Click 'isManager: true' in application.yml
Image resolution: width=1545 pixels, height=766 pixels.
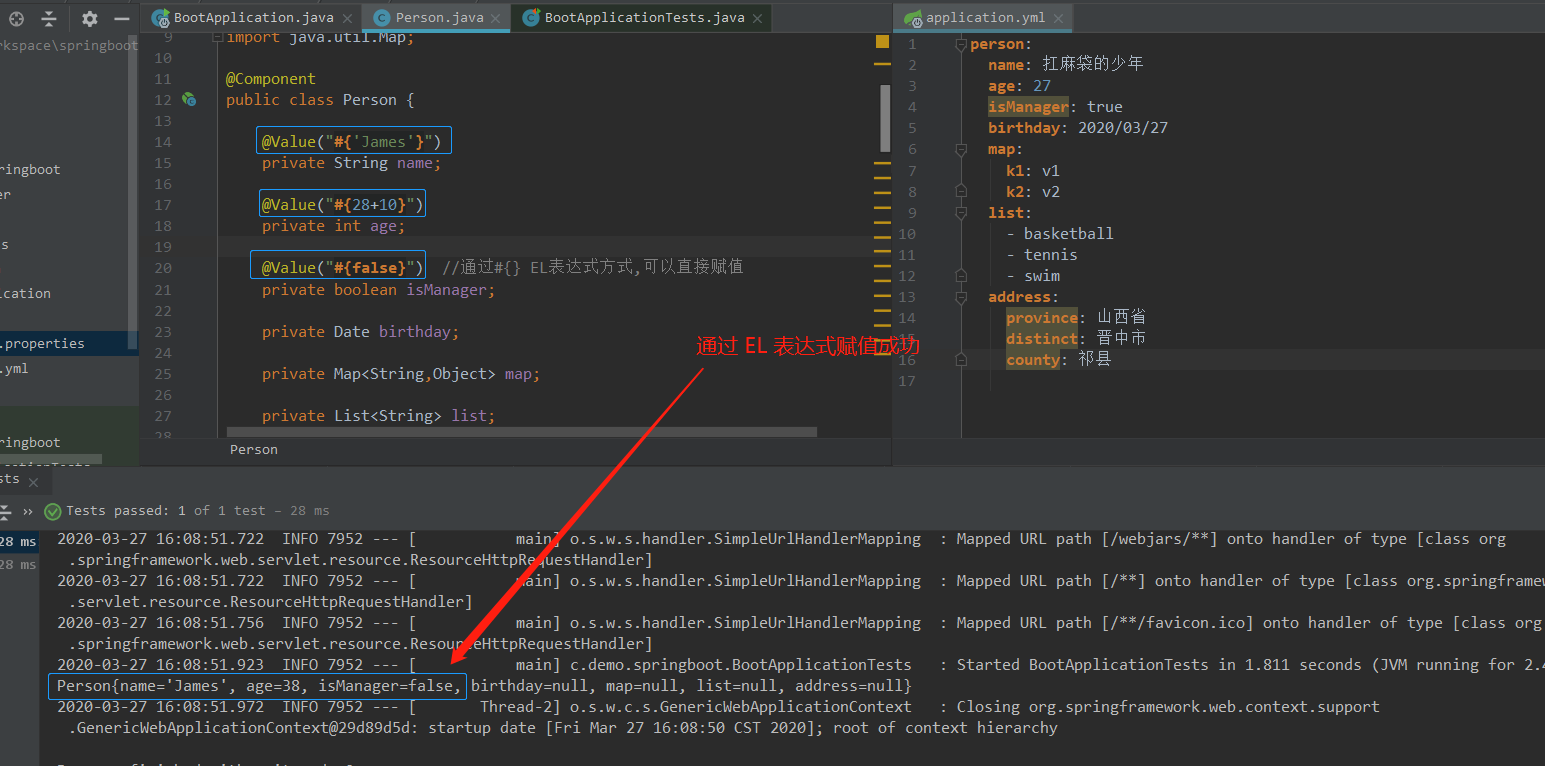point(1055,107)
